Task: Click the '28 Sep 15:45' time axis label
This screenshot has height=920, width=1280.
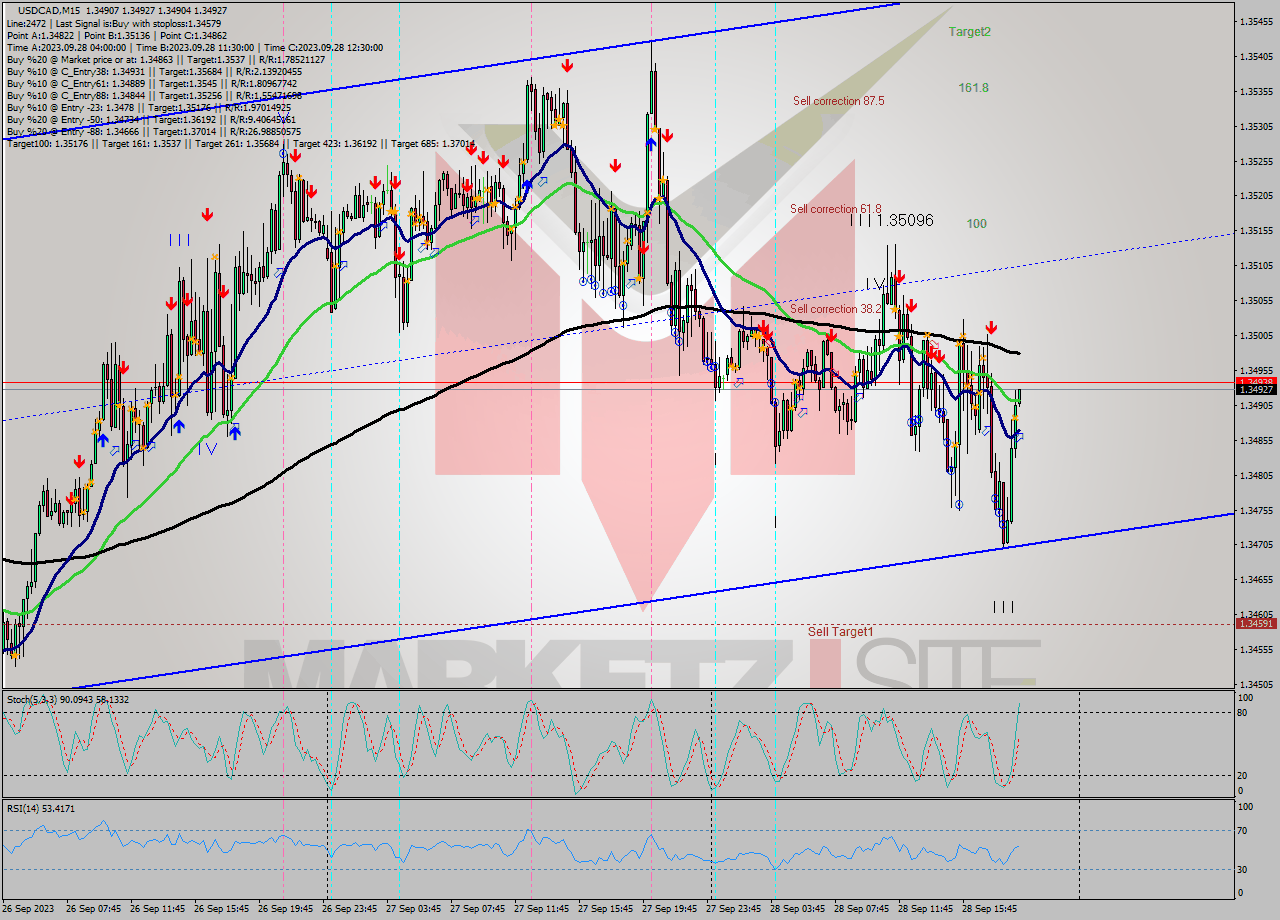Action: pyautogui.click(x=990, y=909)
